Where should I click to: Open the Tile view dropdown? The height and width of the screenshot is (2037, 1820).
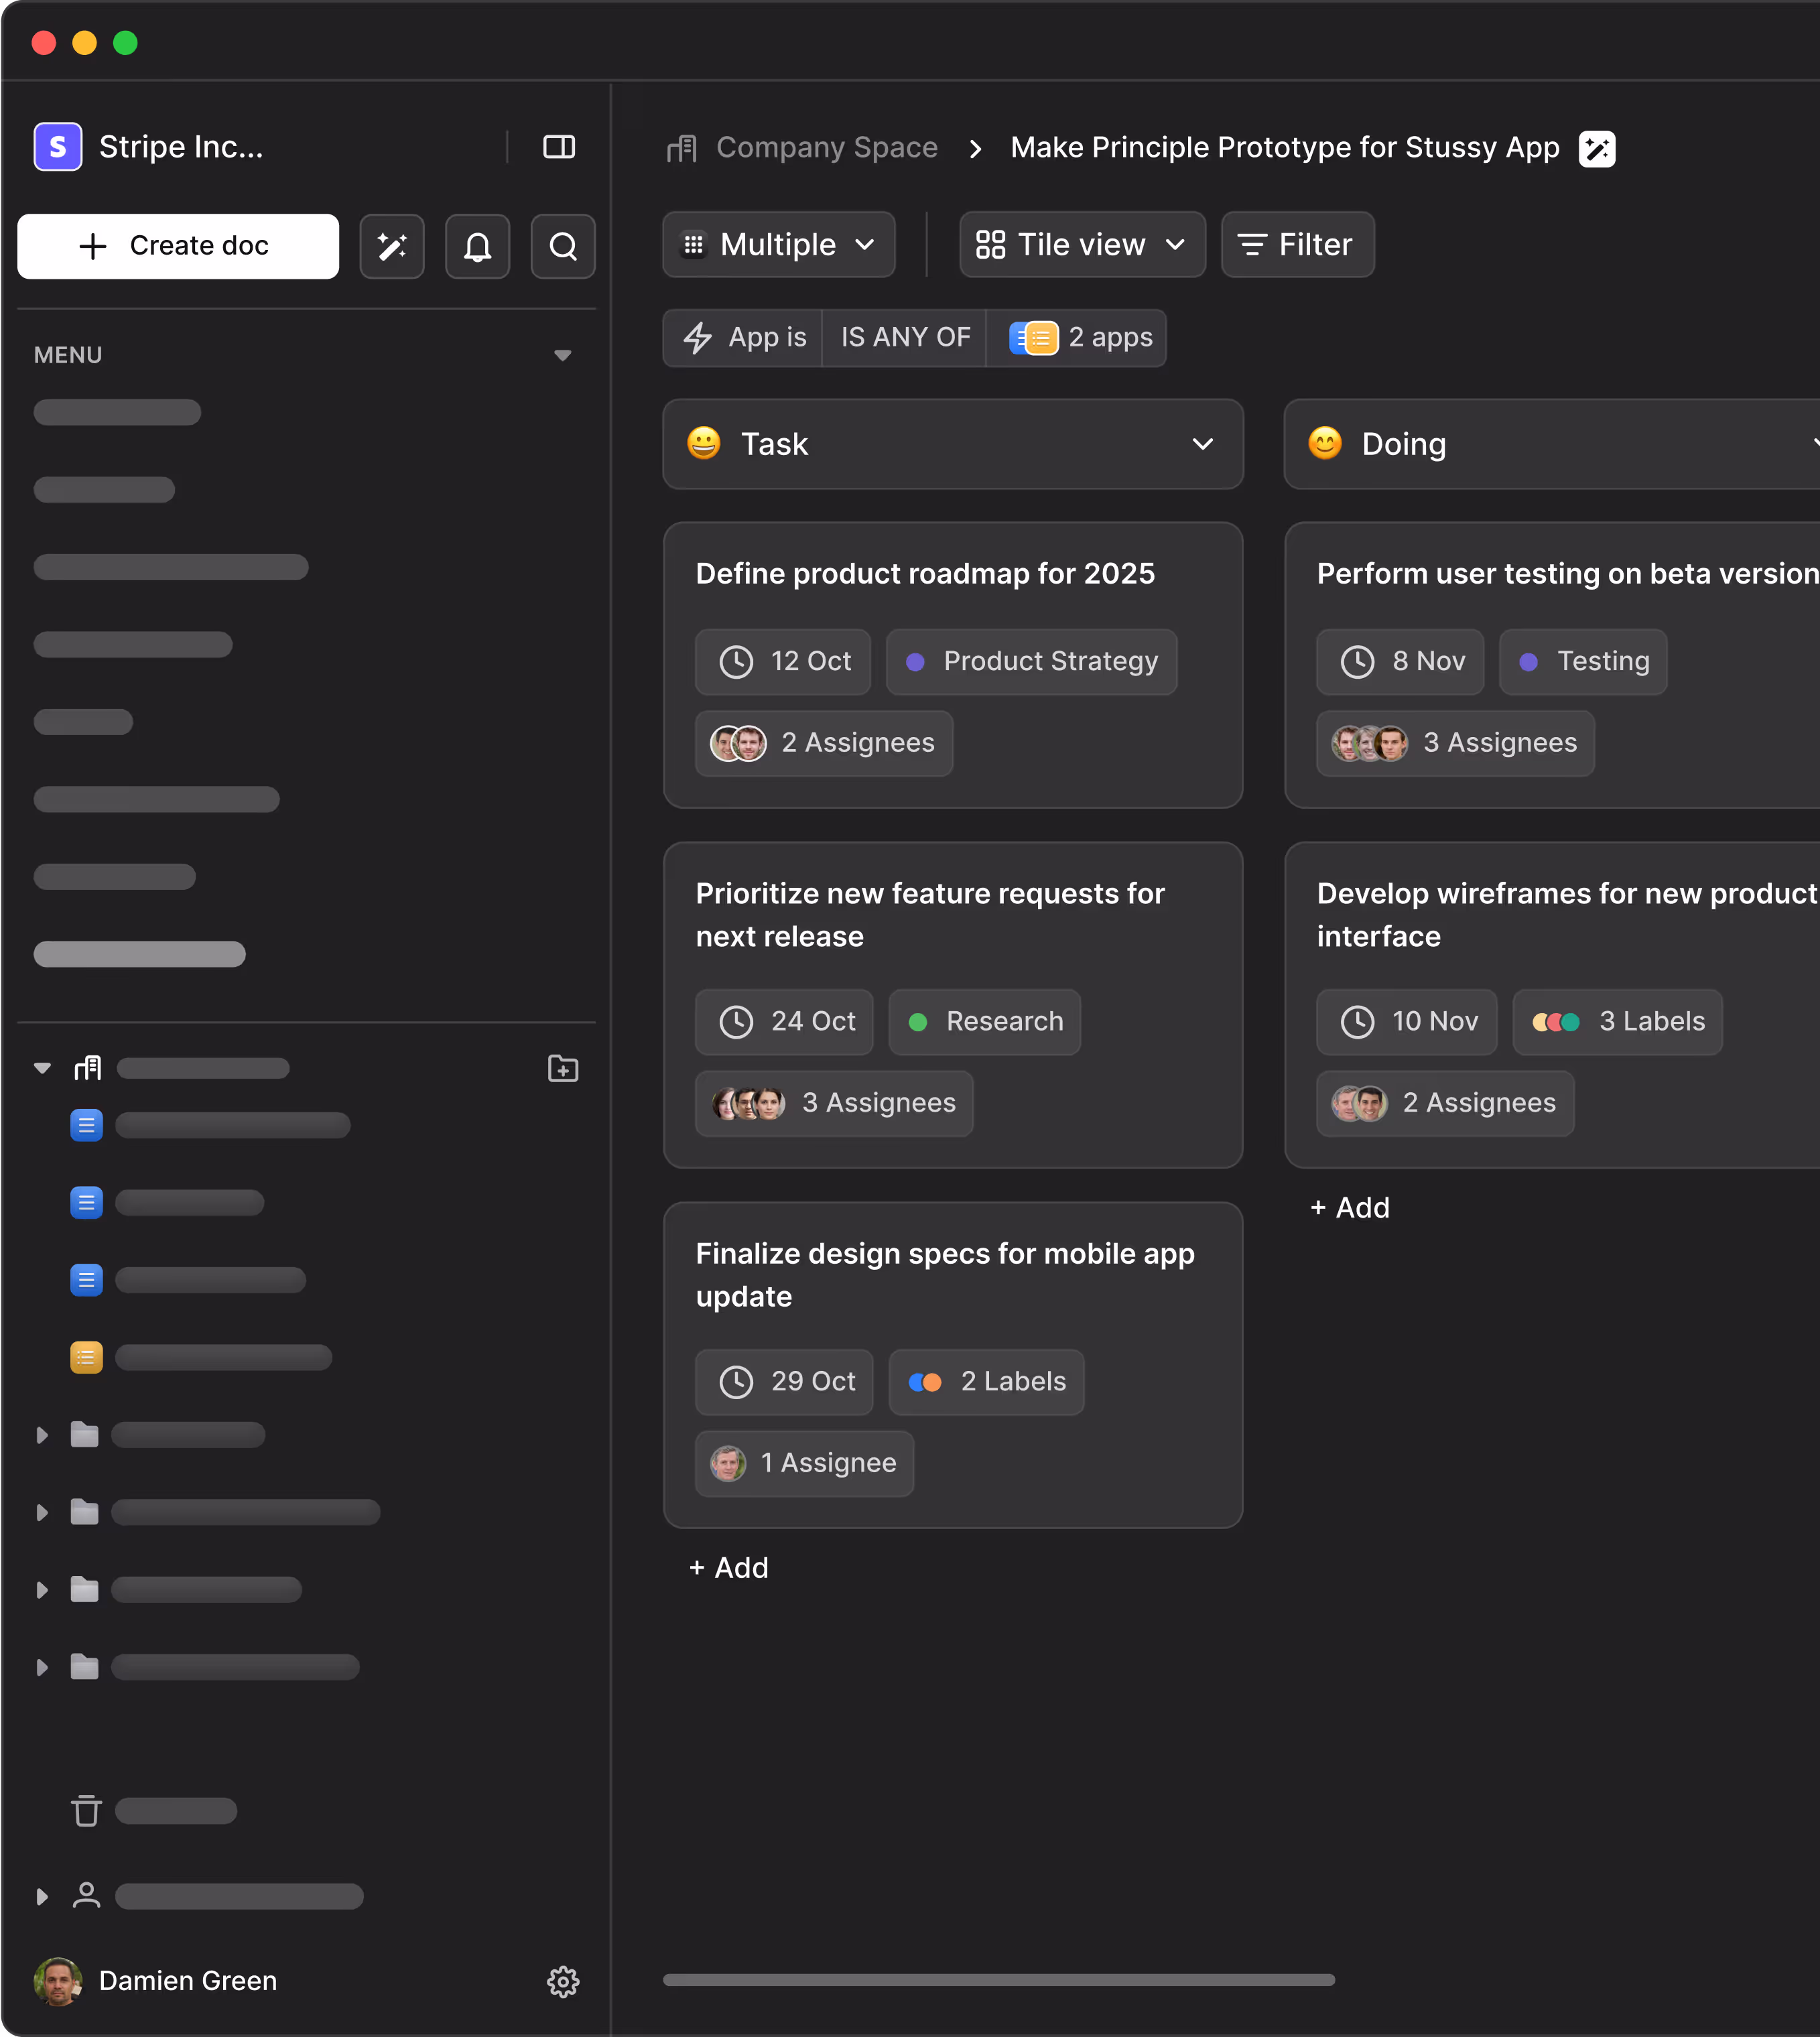(1081, 245)
